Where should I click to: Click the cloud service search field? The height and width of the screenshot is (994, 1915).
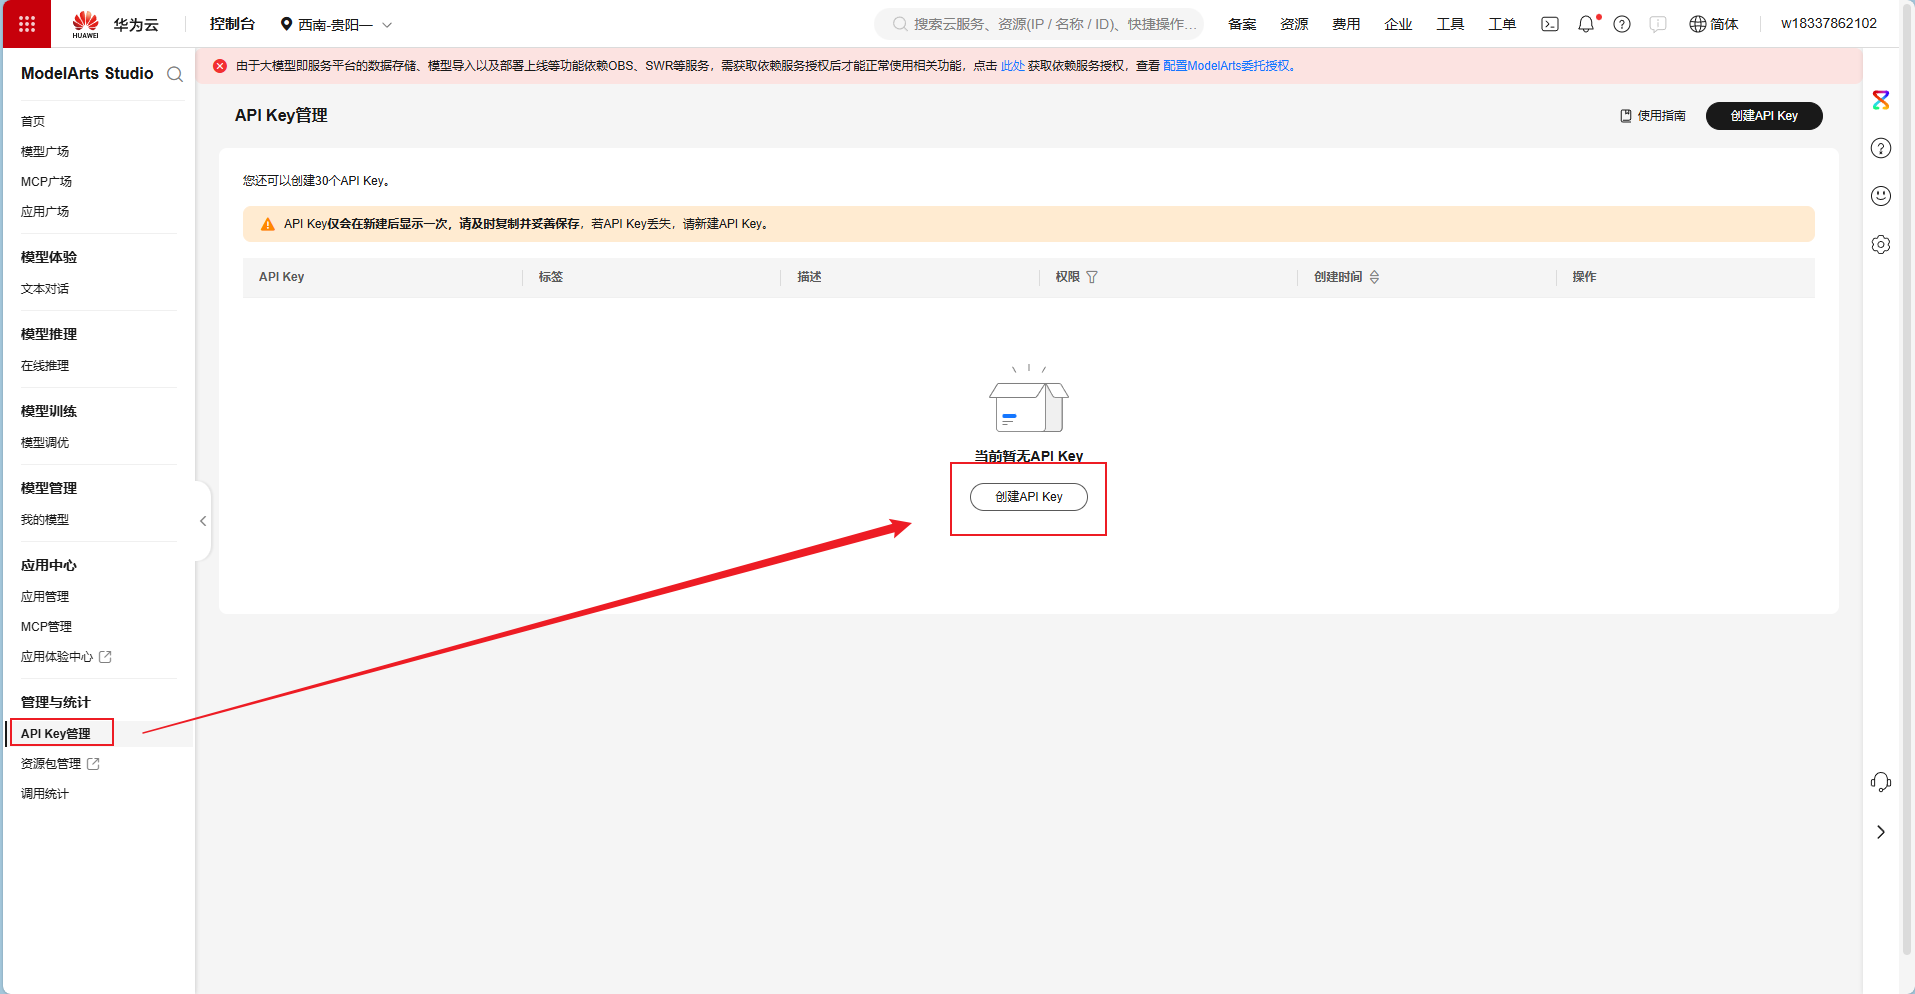[x=1039, y=24]
